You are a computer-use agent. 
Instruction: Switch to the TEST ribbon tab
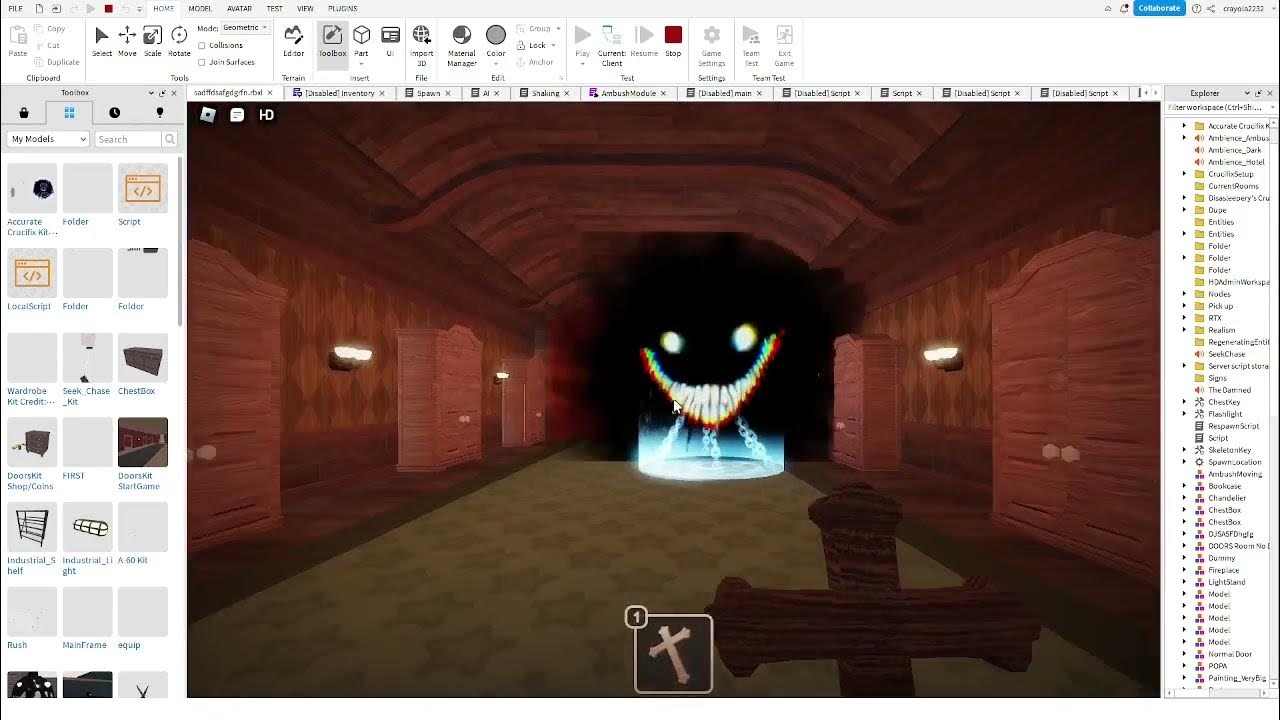[x=274, y=8]
